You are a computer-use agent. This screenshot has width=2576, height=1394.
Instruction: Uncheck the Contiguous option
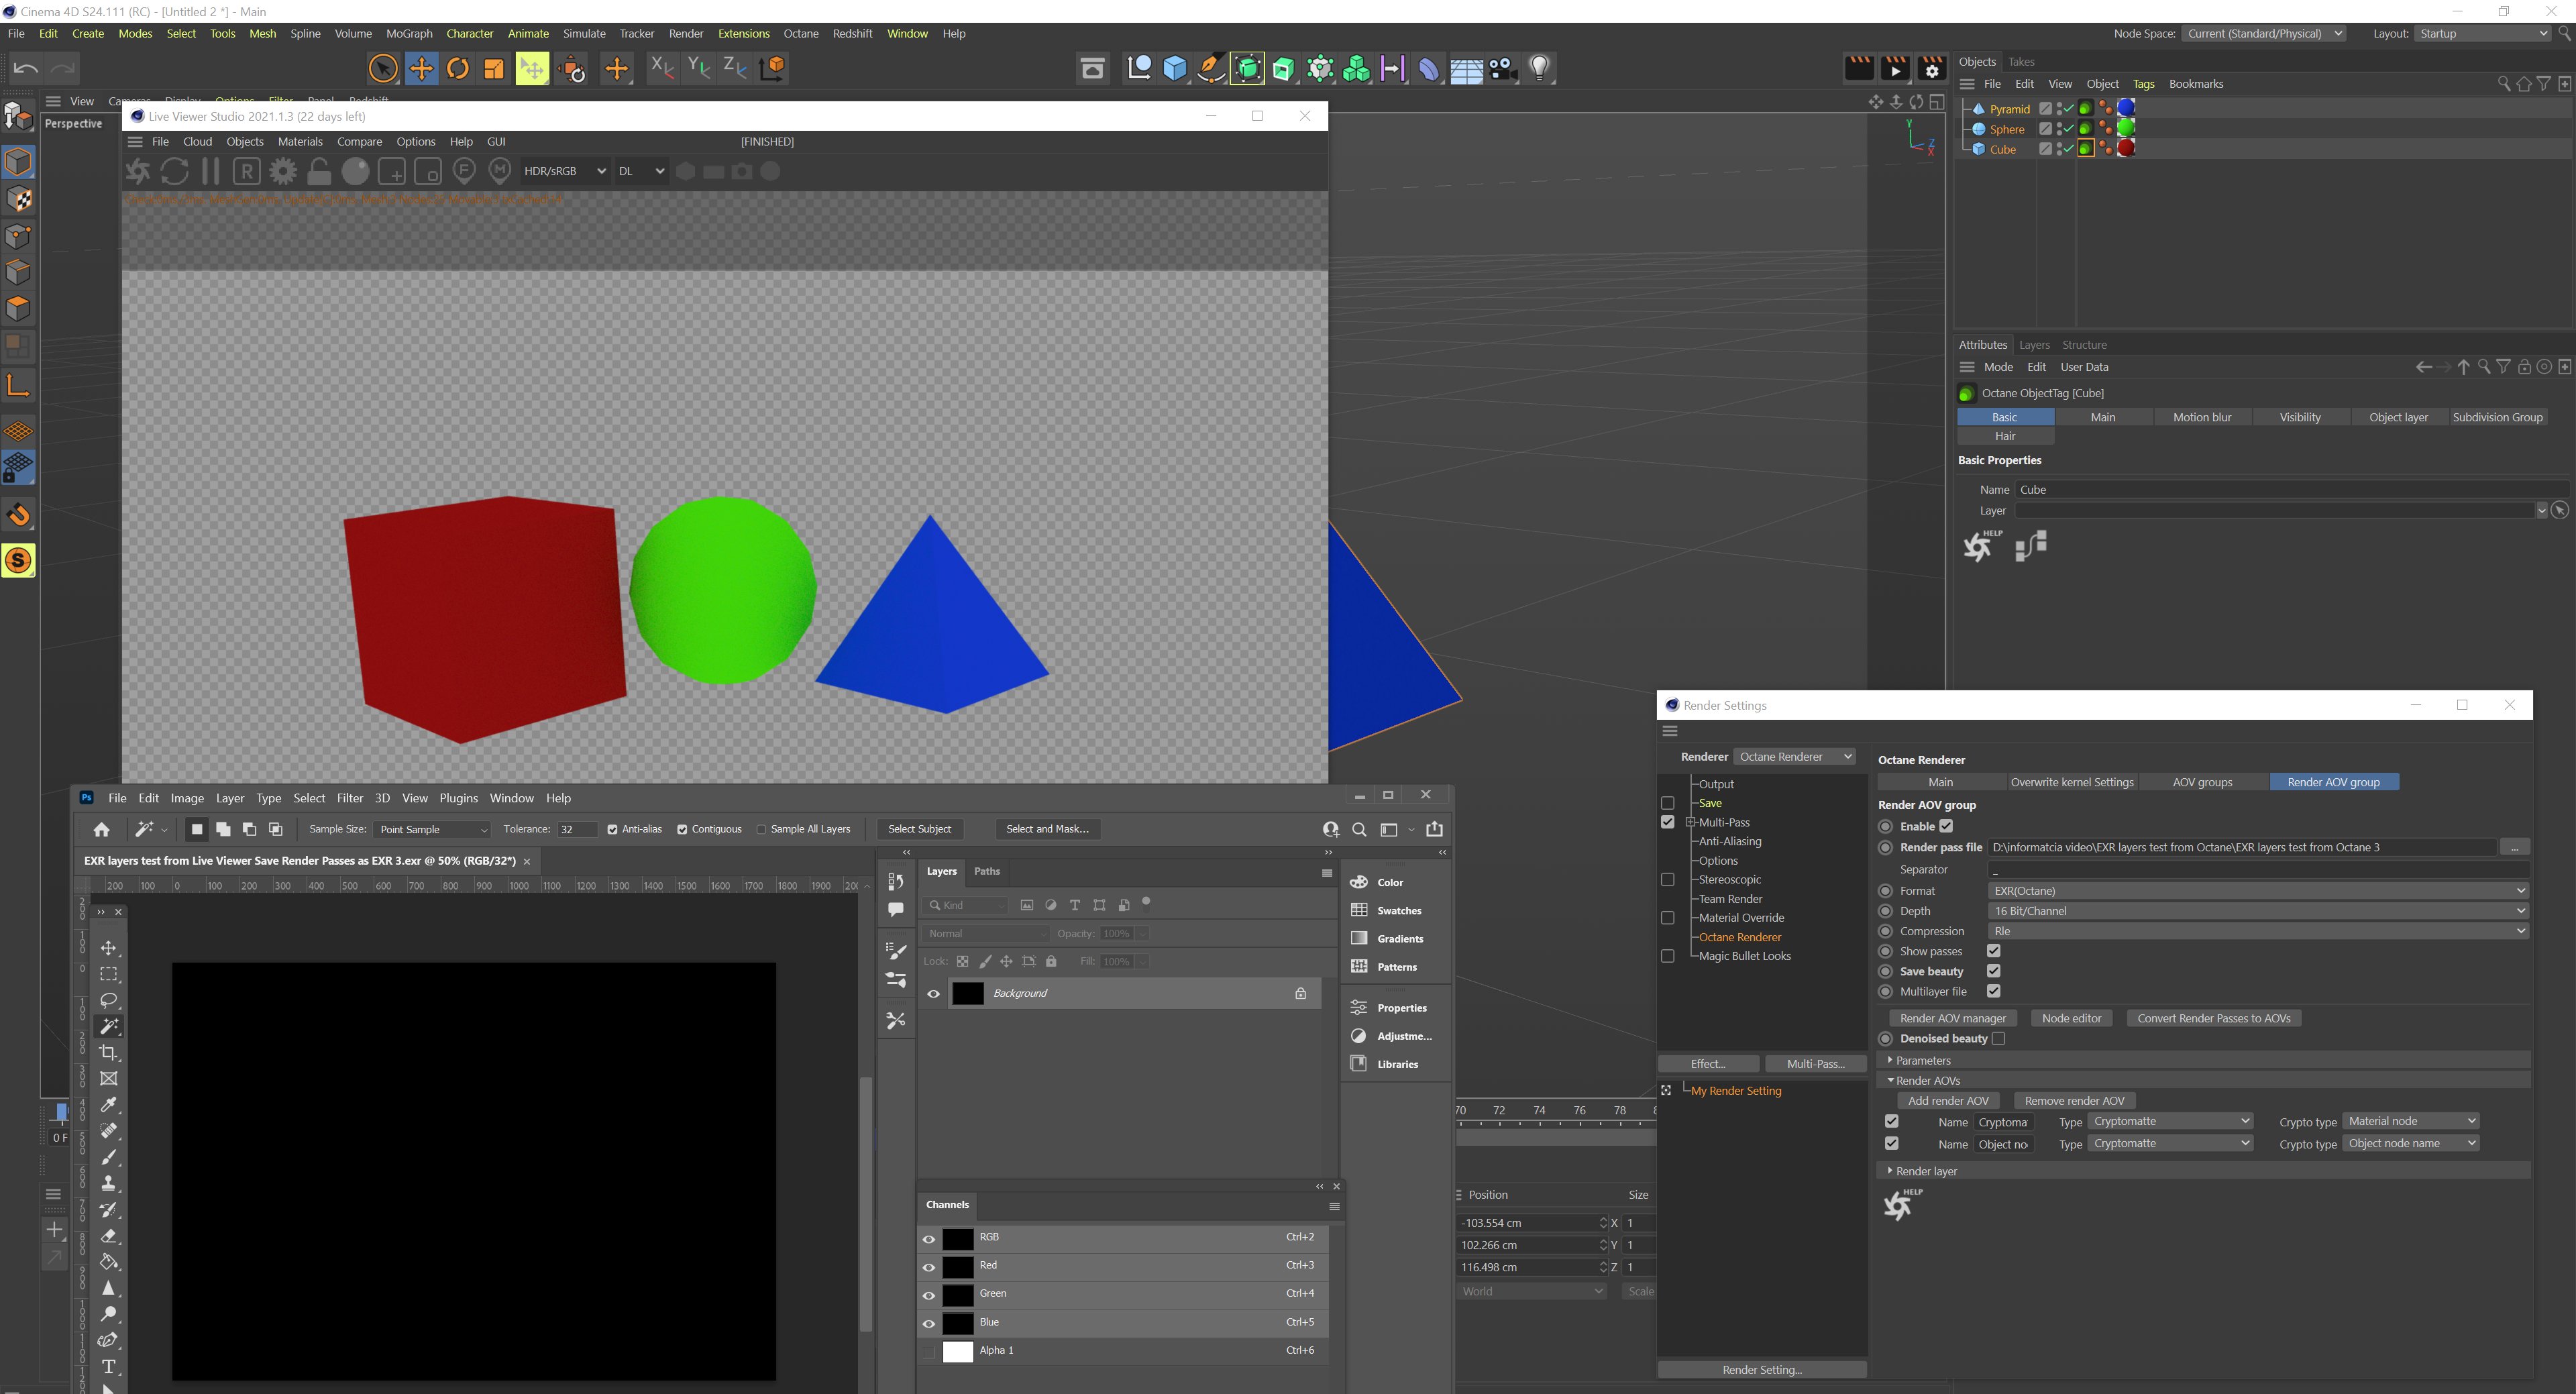[682, 829]
